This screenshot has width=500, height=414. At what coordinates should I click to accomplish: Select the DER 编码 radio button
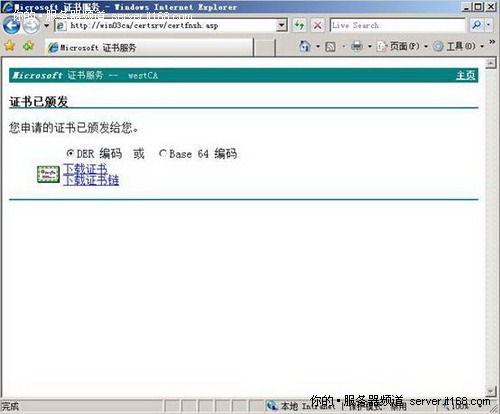coord(70,153)
